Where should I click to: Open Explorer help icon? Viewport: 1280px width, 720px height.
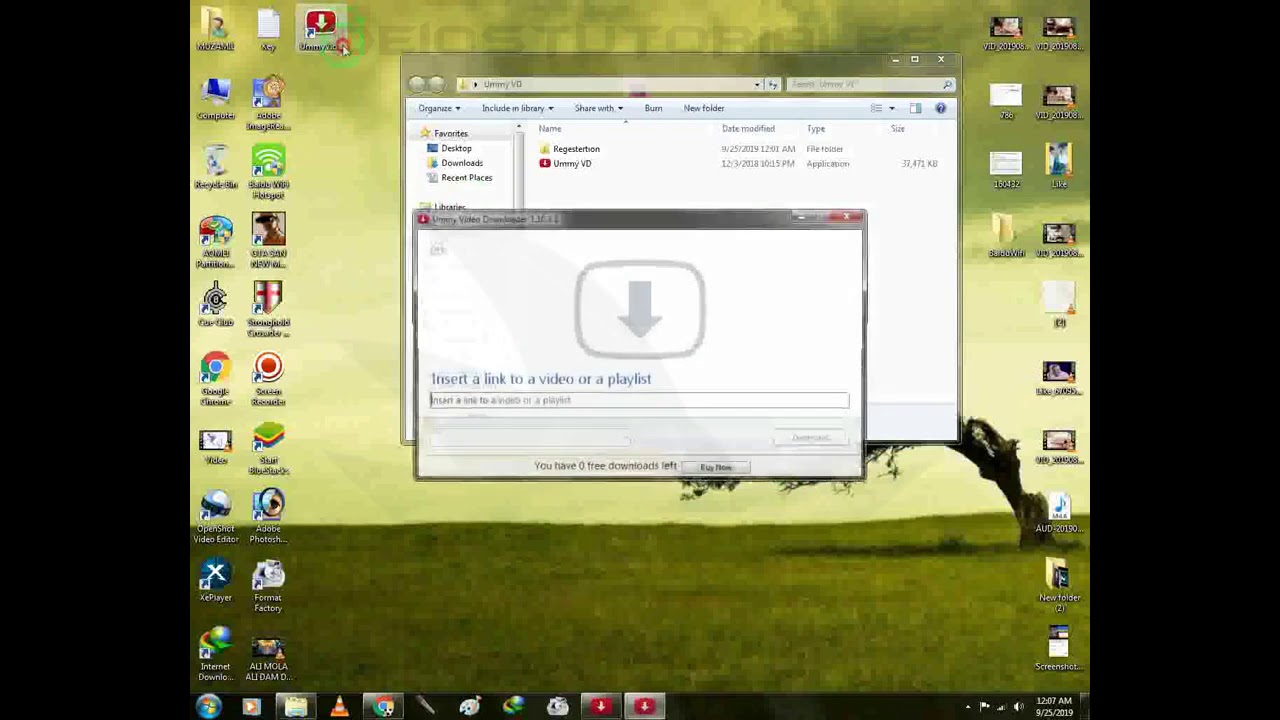pyautogui.click(x=940, y=108)
